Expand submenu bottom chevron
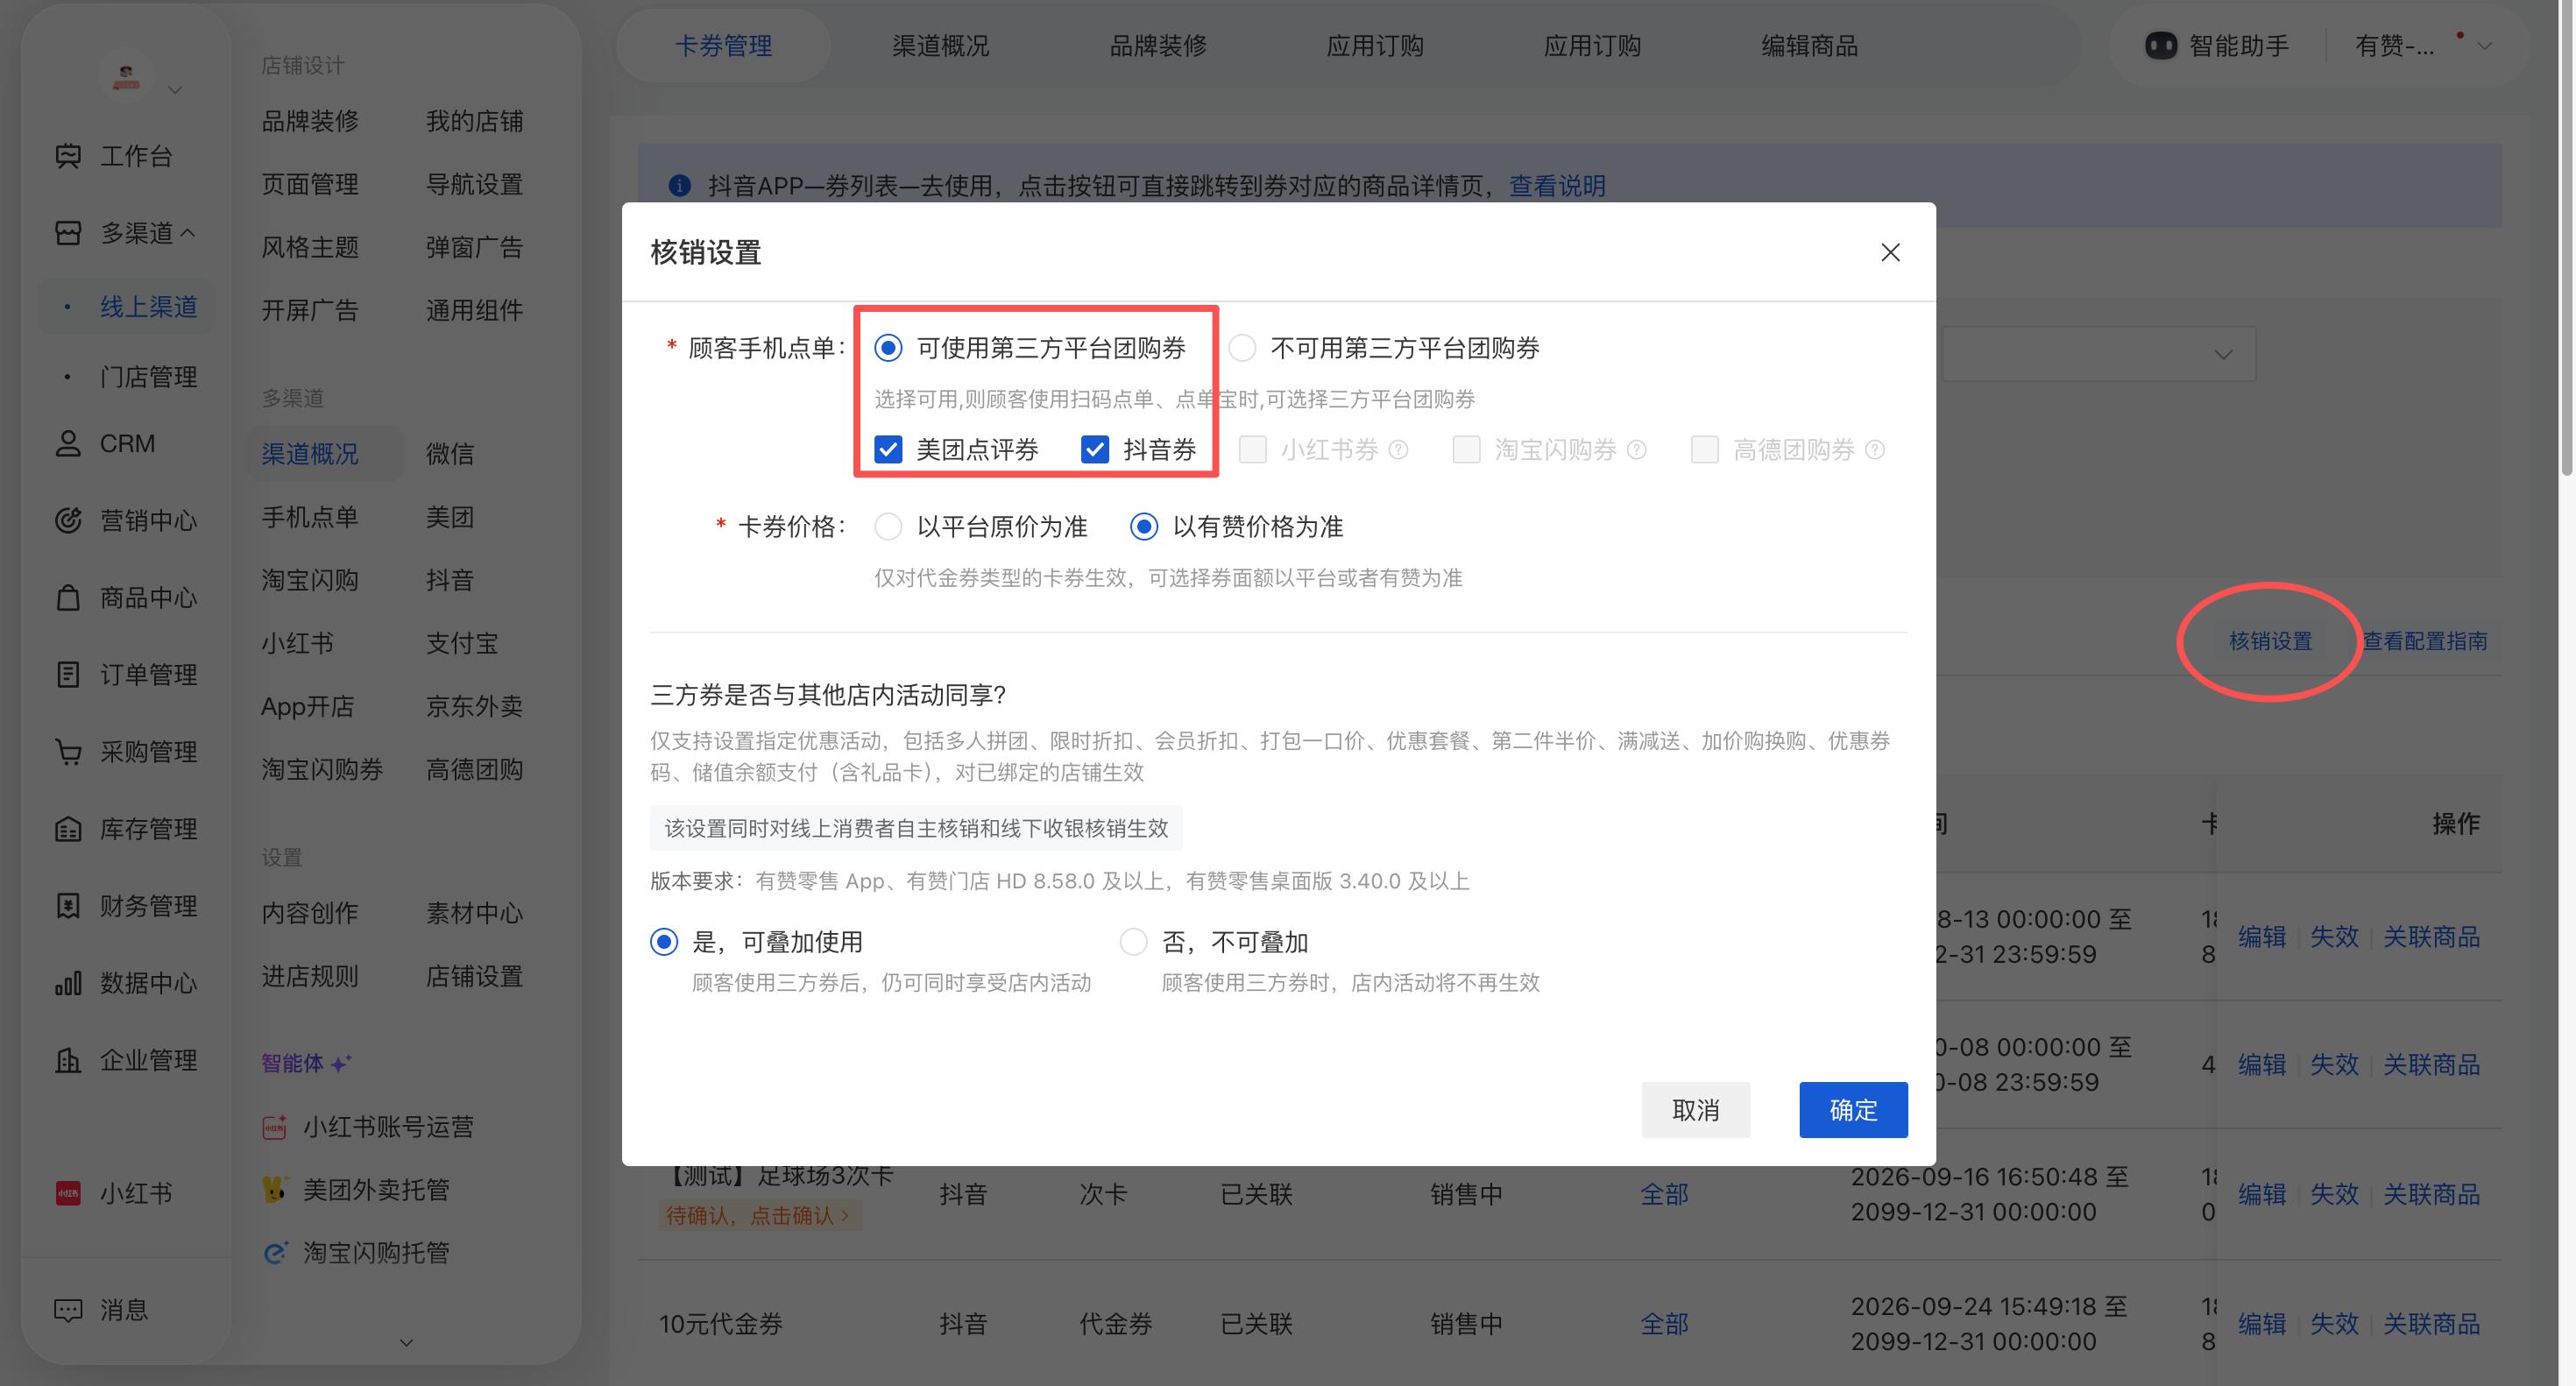The image size is (2576, 1386). click(406, 1343)
